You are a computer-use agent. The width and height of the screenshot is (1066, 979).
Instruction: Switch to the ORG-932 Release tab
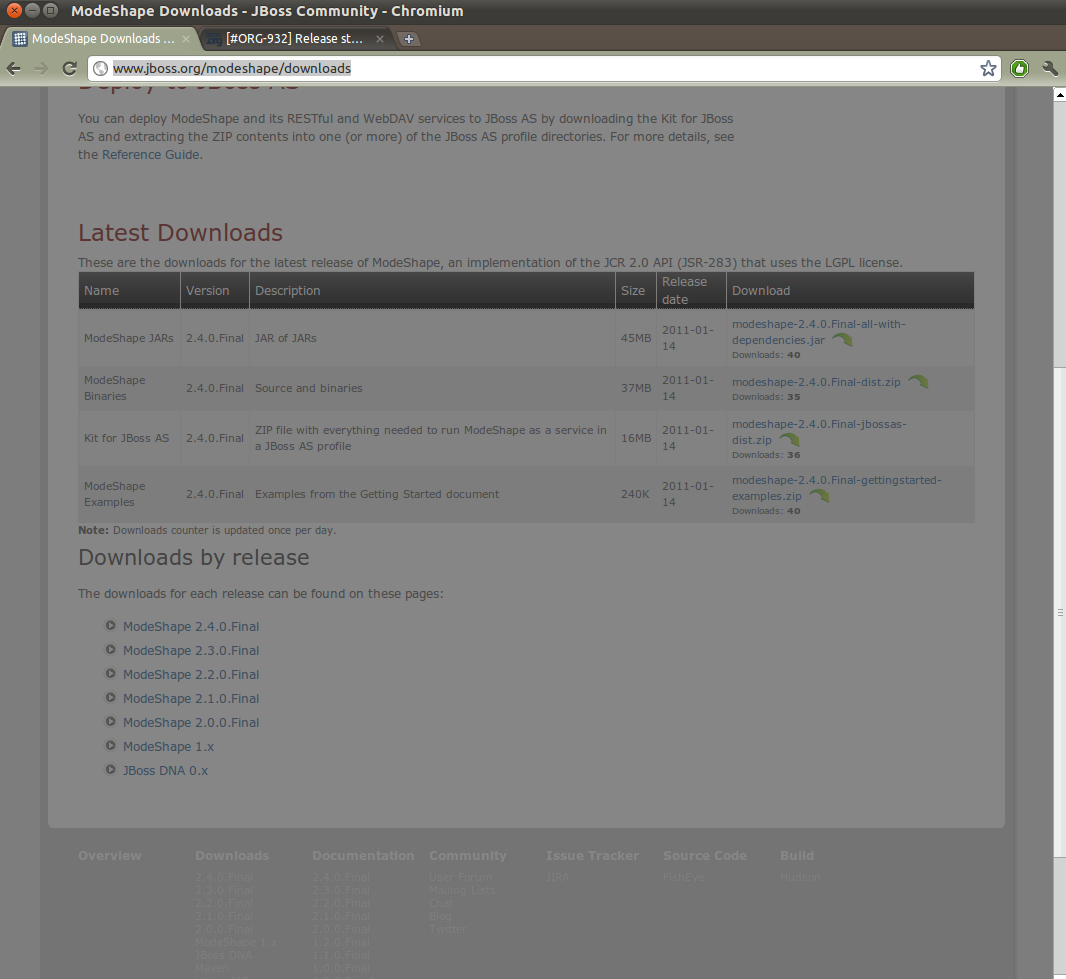pos(296,39)
